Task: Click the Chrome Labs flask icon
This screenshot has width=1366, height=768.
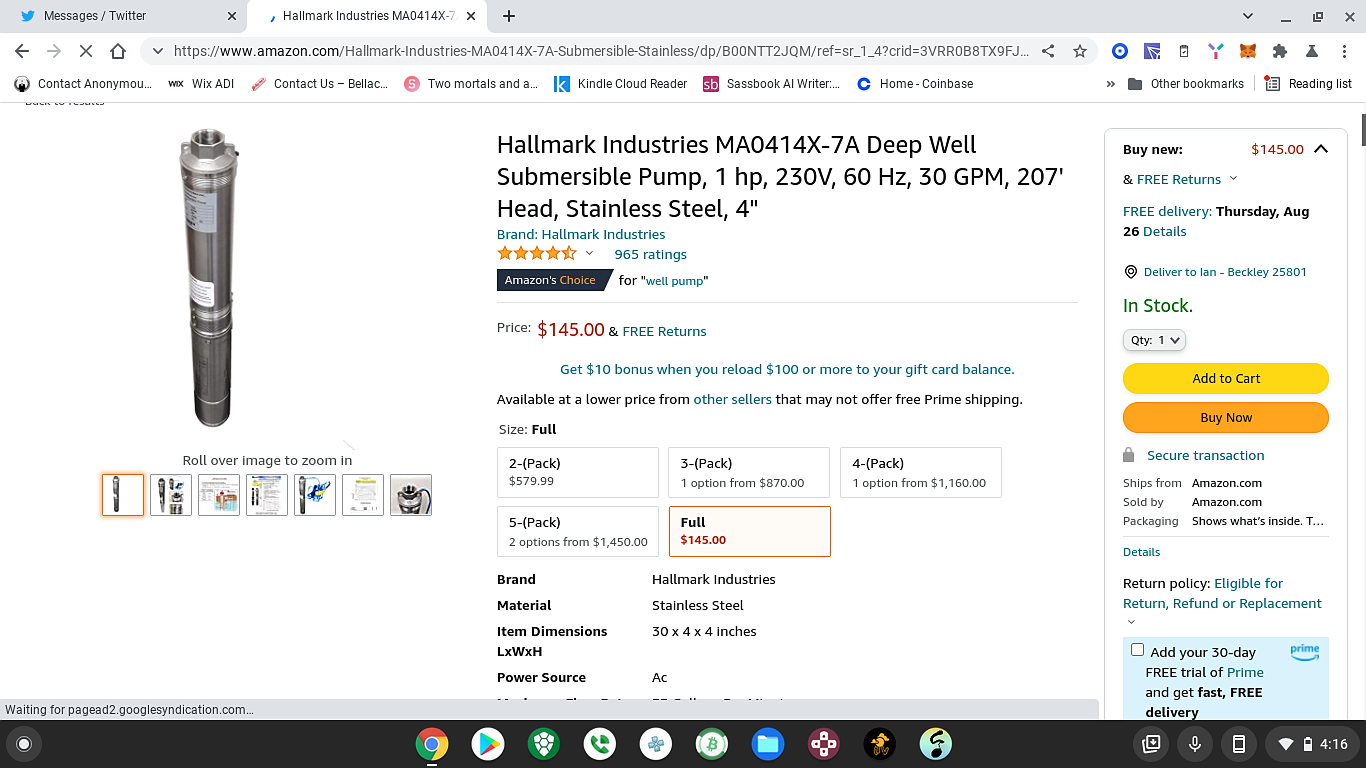Action: [x=1311, y=51]
